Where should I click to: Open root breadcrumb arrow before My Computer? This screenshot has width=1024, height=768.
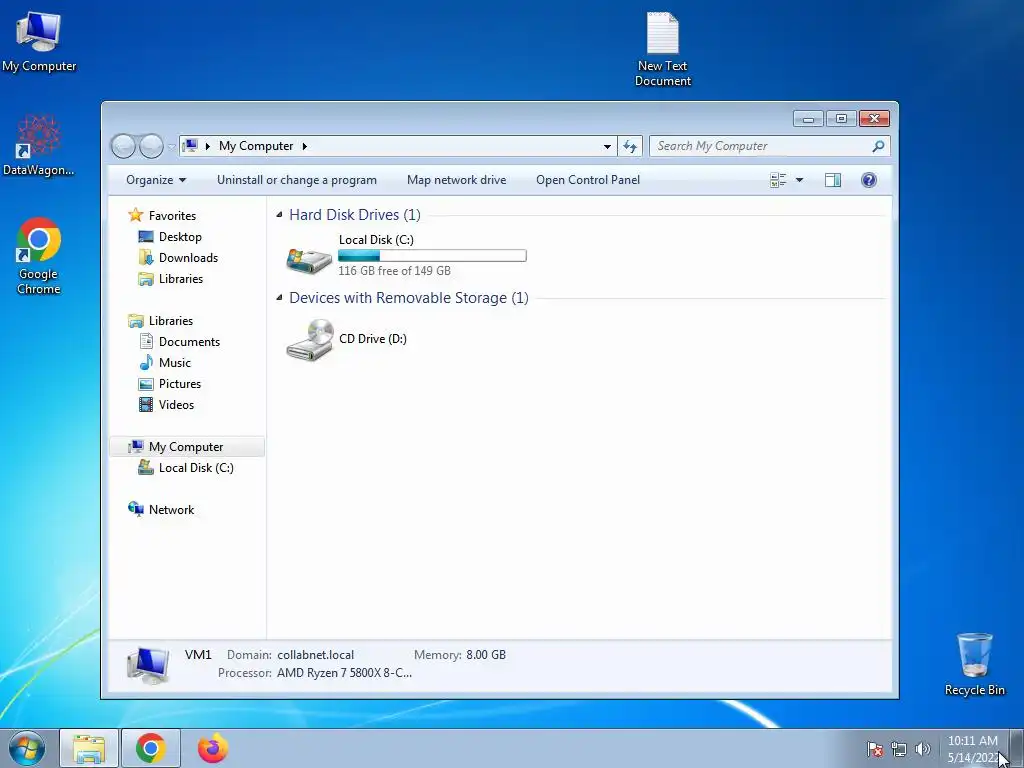click(x=208, y=146)
